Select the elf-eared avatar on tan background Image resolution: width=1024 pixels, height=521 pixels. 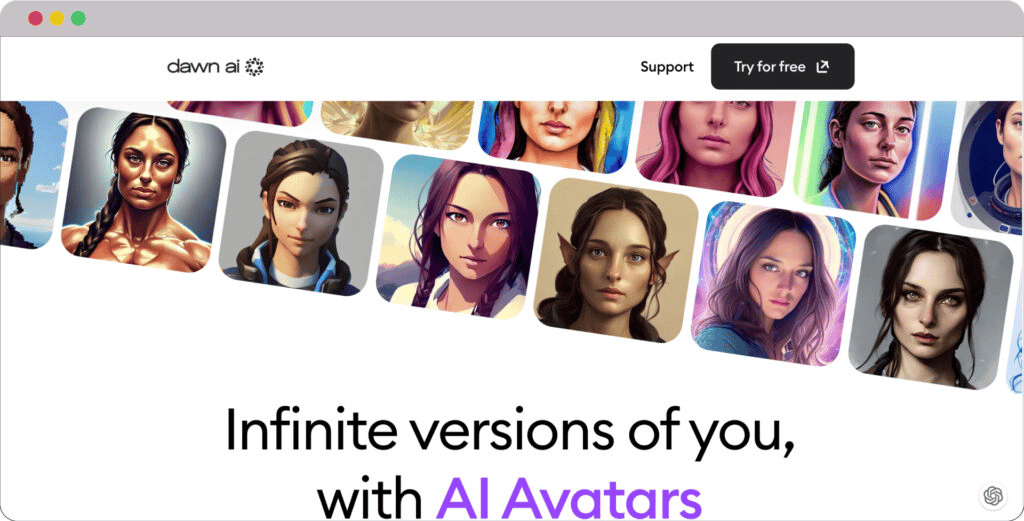coord(616,260)
